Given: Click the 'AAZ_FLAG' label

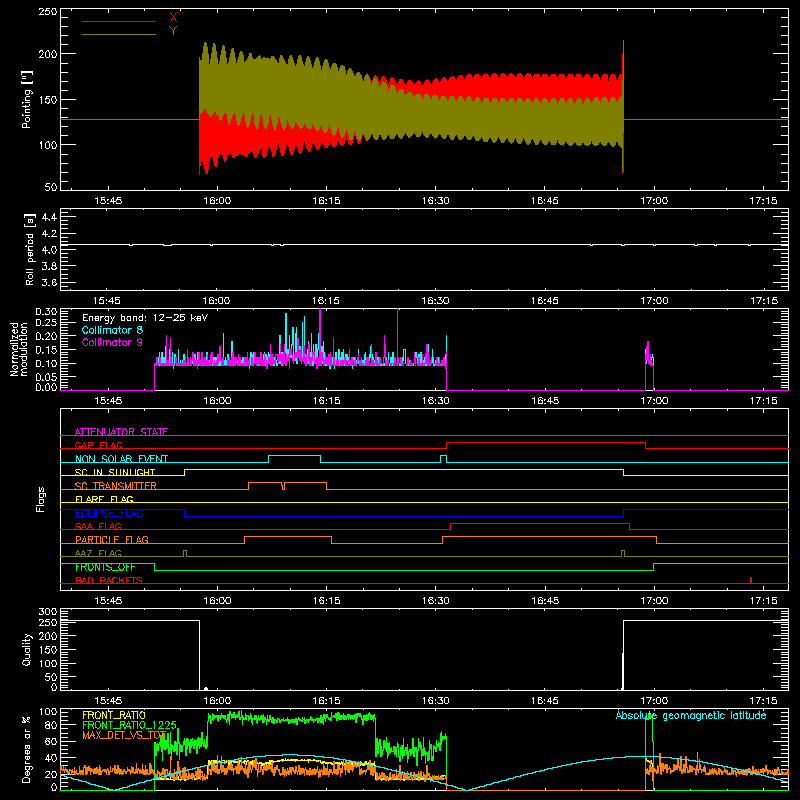Looking at the screenshot, I should coord(98,553).
